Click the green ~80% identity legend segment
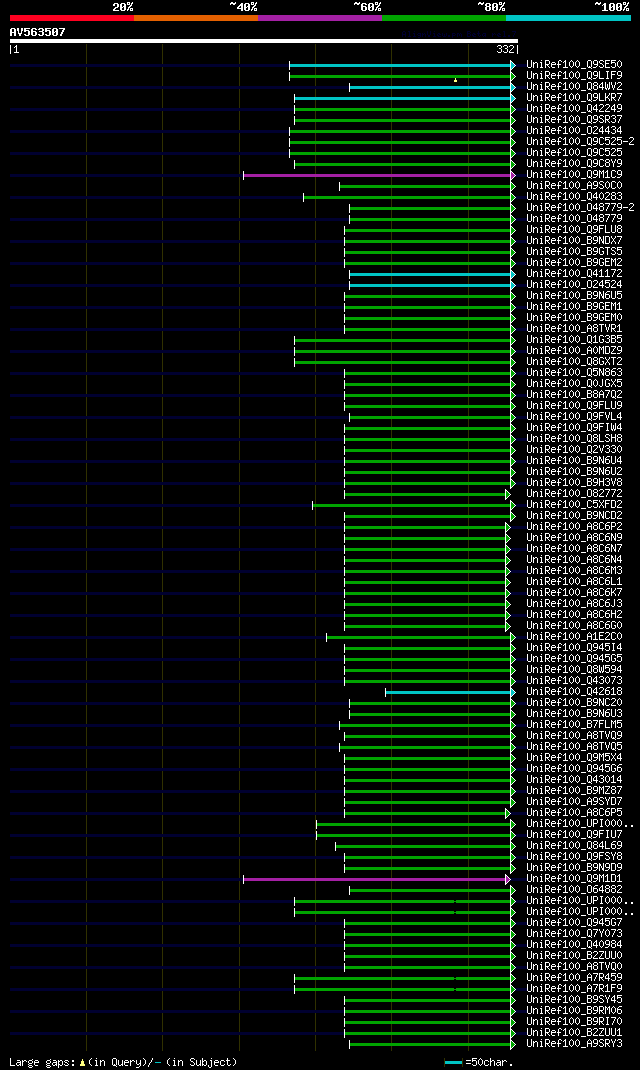This screenshot has width=640, height=1070. coord(443,17)
